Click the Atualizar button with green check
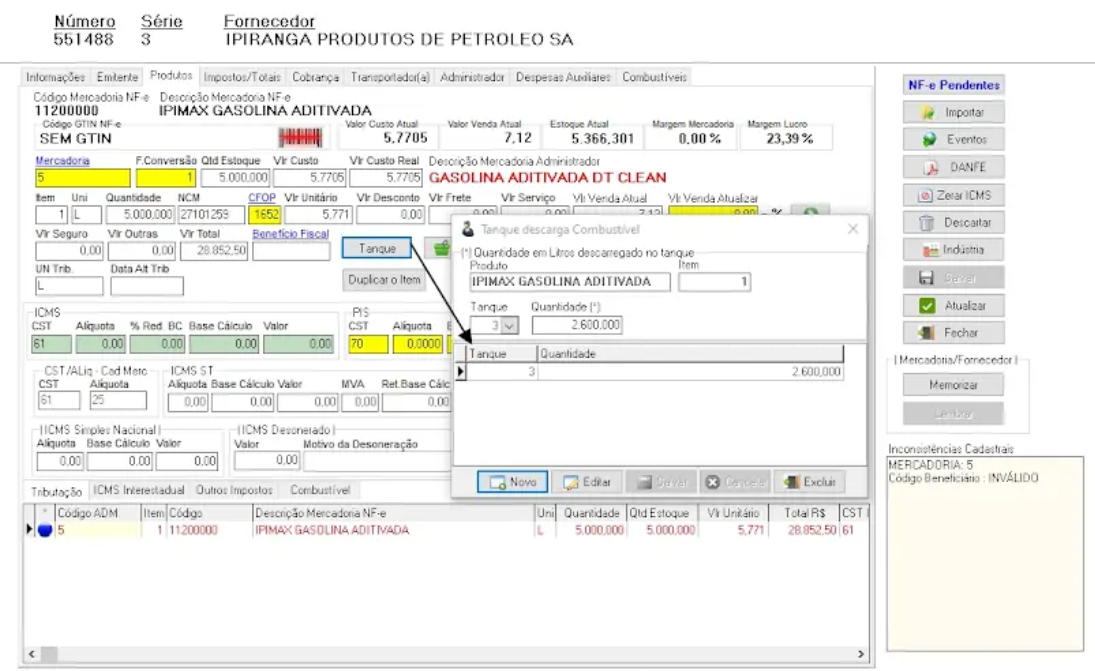1095x671 pixels. pyautogui.click(x=953, y=306)
